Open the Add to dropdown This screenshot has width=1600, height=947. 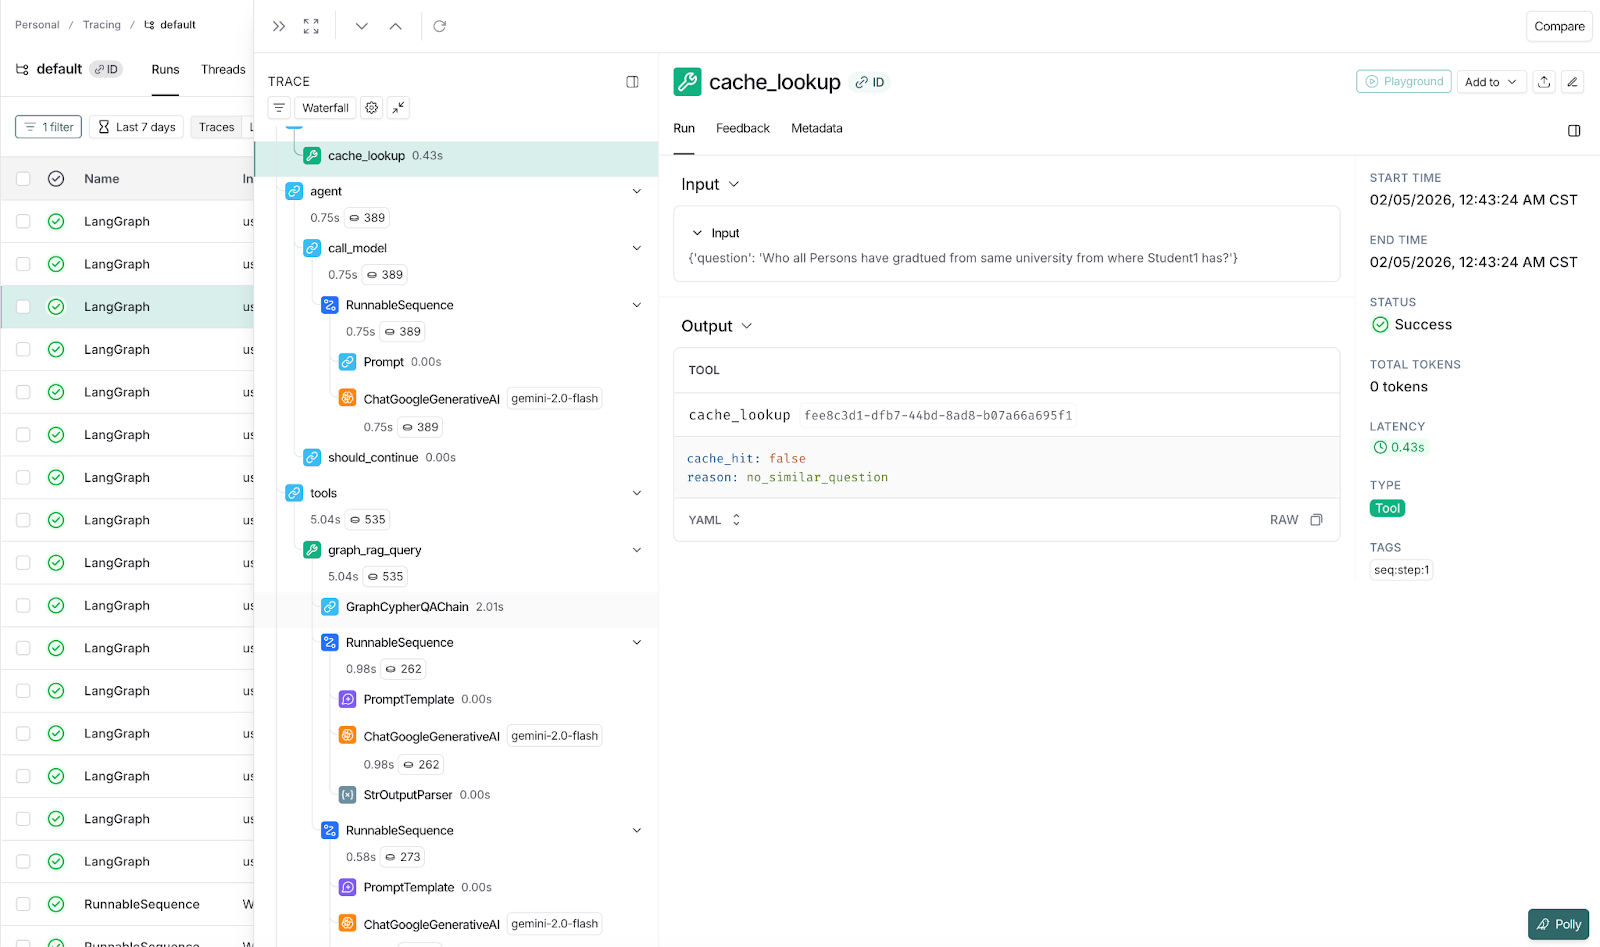point(1491,82)
